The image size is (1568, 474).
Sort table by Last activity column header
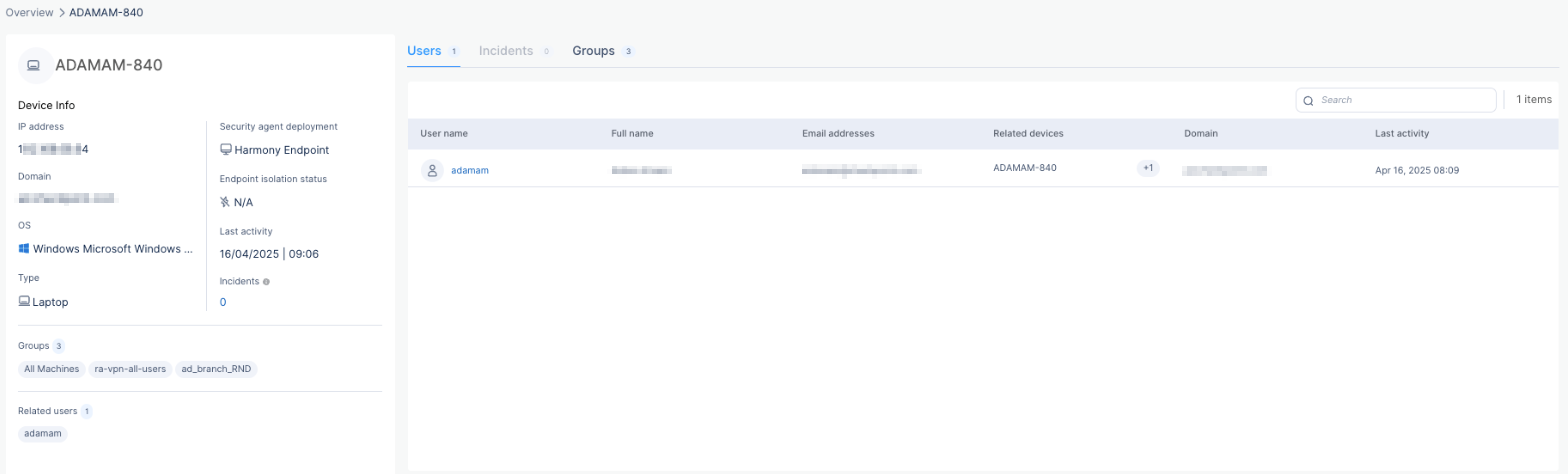pyautogui.click(x=1402, y=133)
